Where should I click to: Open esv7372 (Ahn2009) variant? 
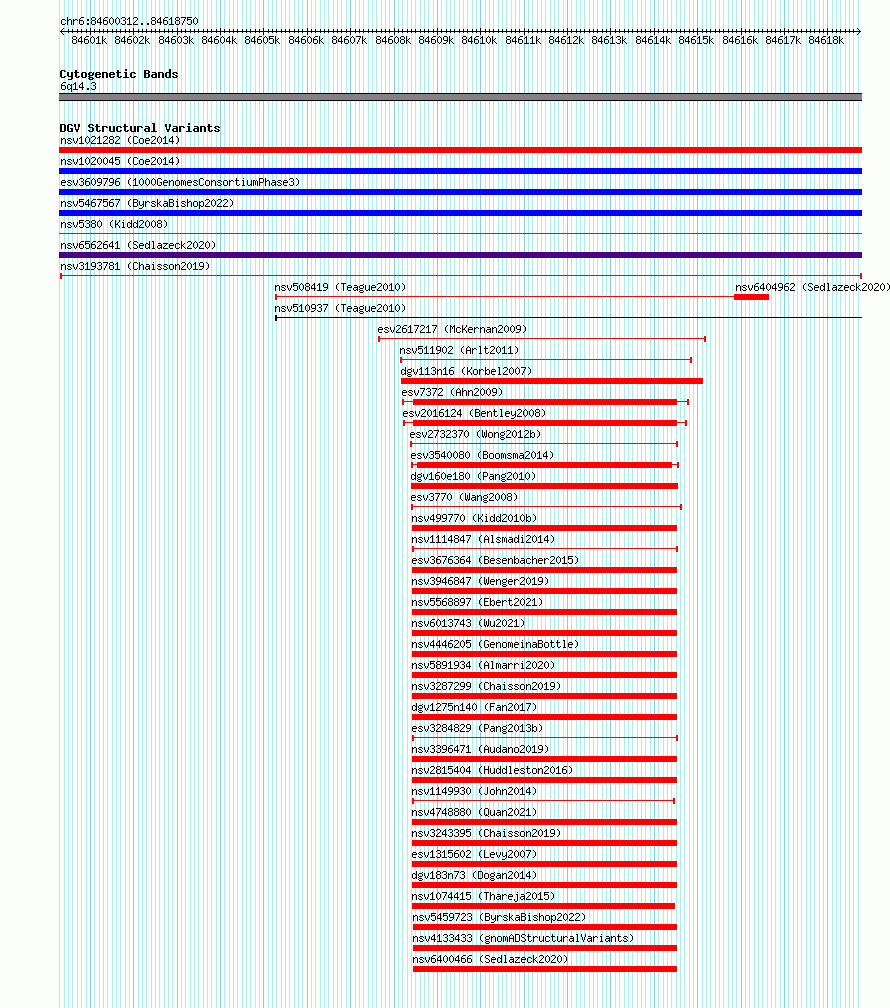(452, 392)
